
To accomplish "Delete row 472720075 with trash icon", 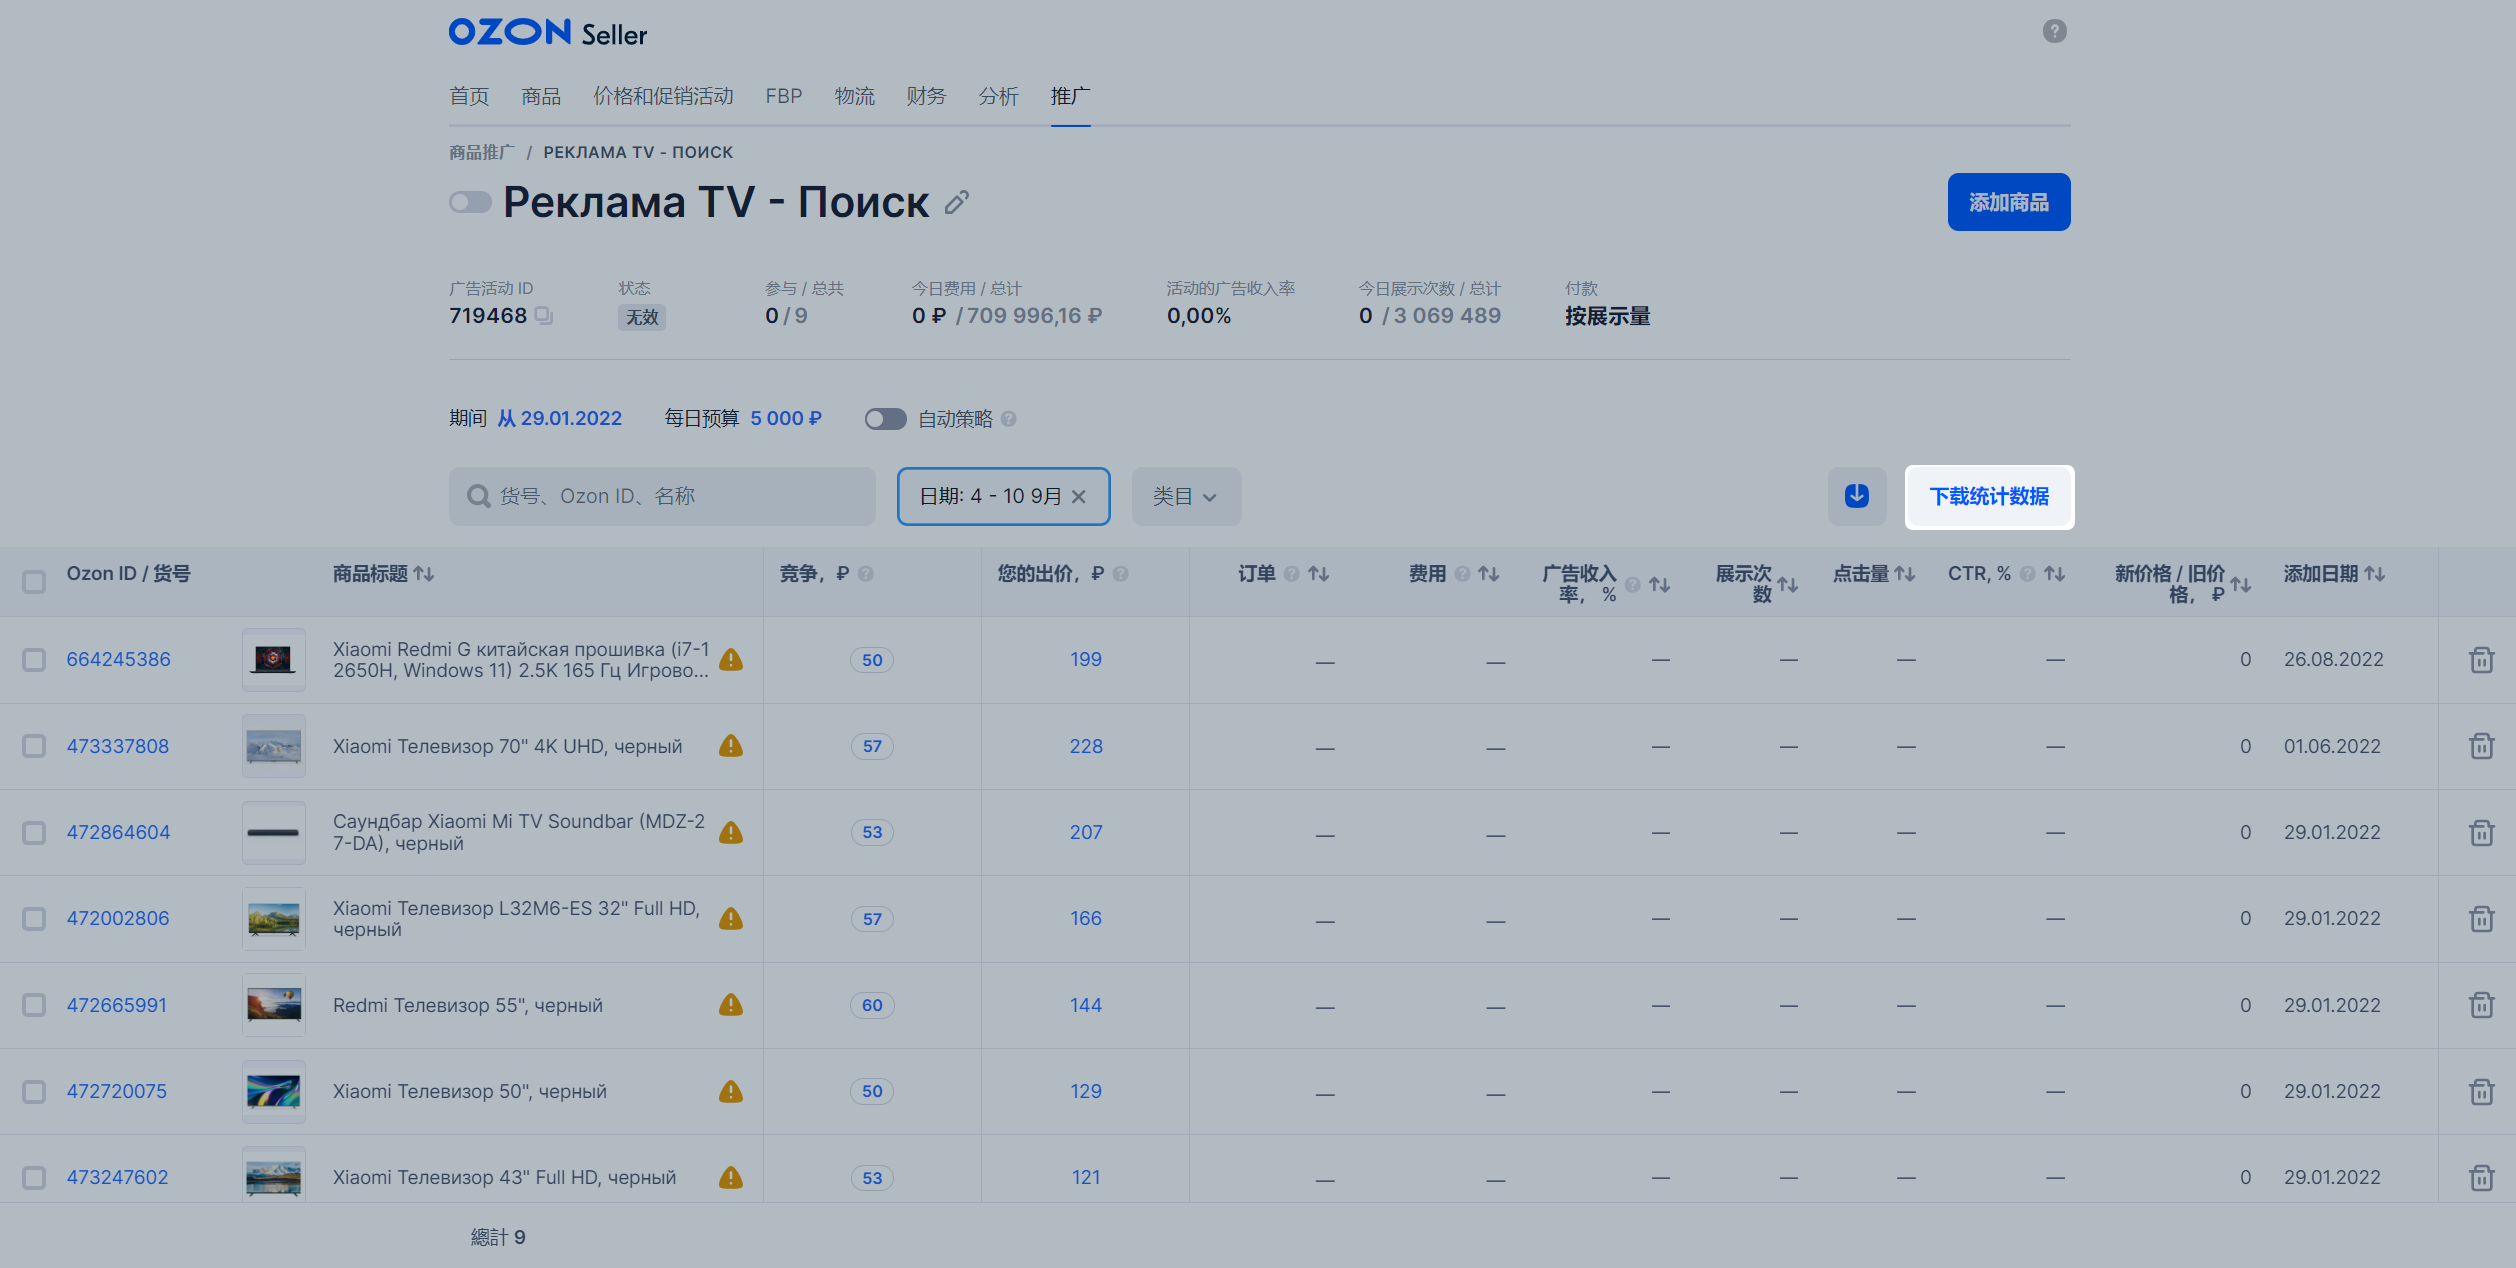I will click(2481, 1091).
